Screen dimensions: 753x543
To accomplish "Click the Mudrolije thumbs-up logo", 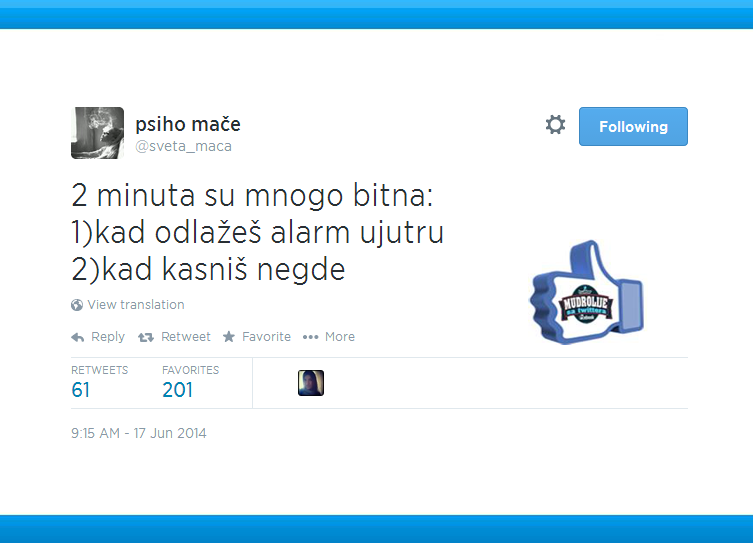I will (x=586, y=293).
